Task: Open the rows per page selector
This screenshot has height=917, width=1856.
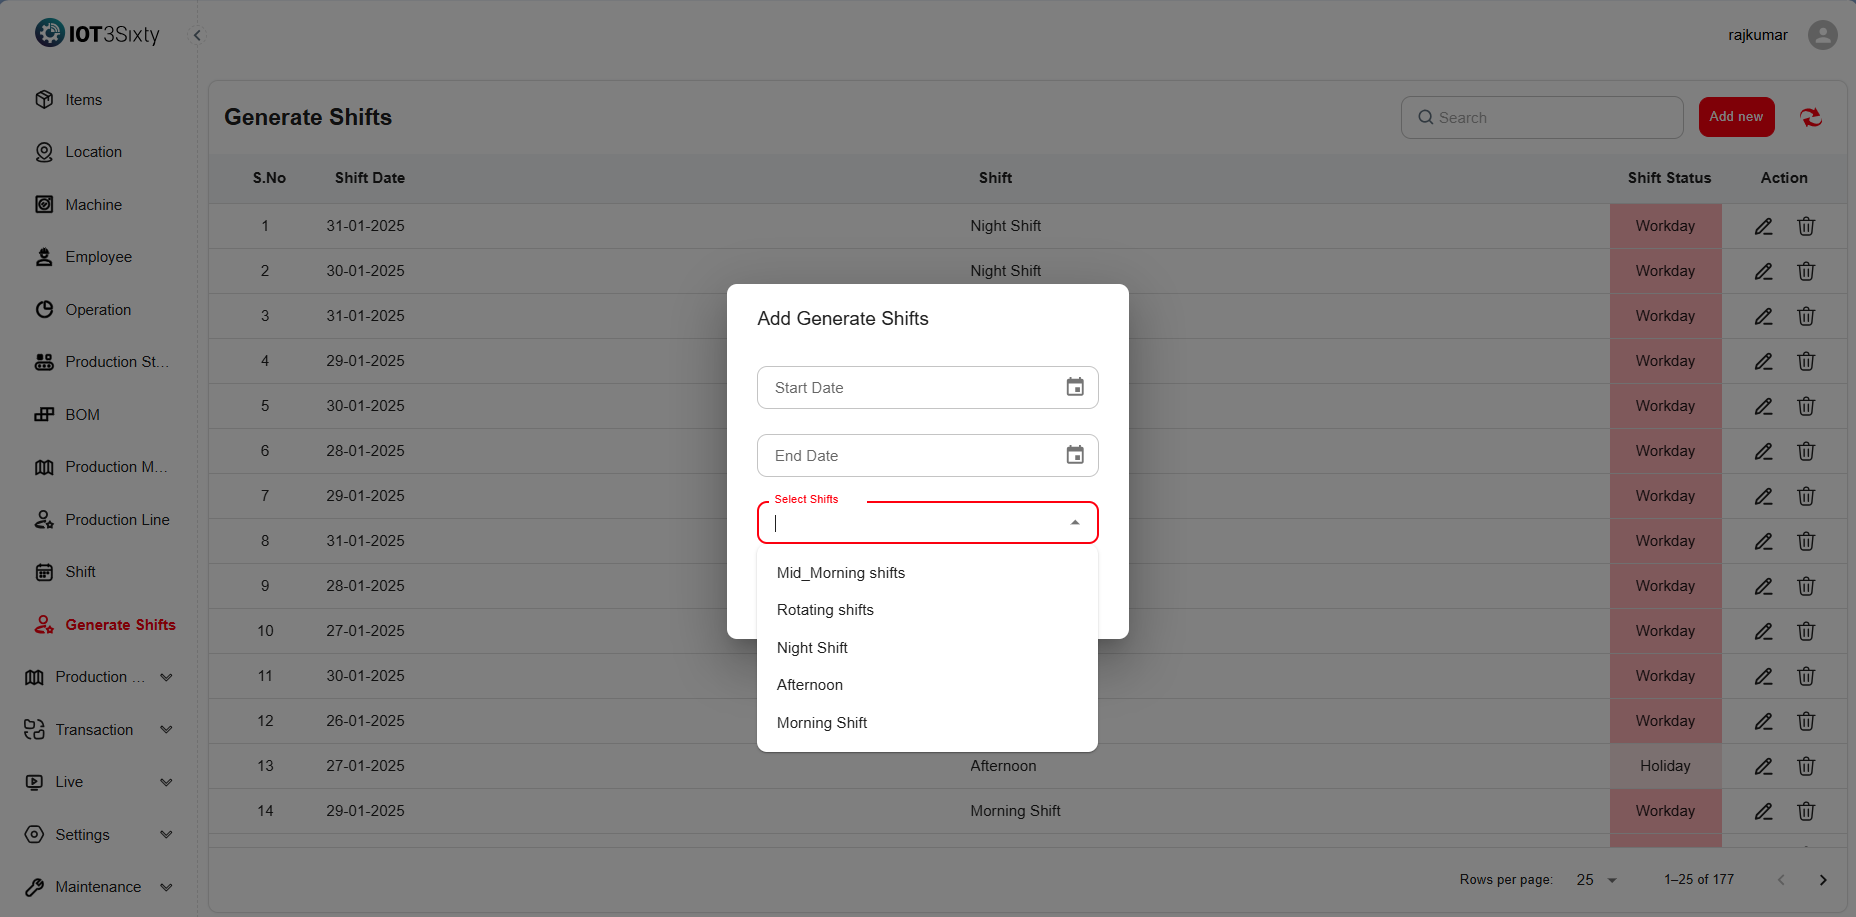Action: click(1597, 880)
